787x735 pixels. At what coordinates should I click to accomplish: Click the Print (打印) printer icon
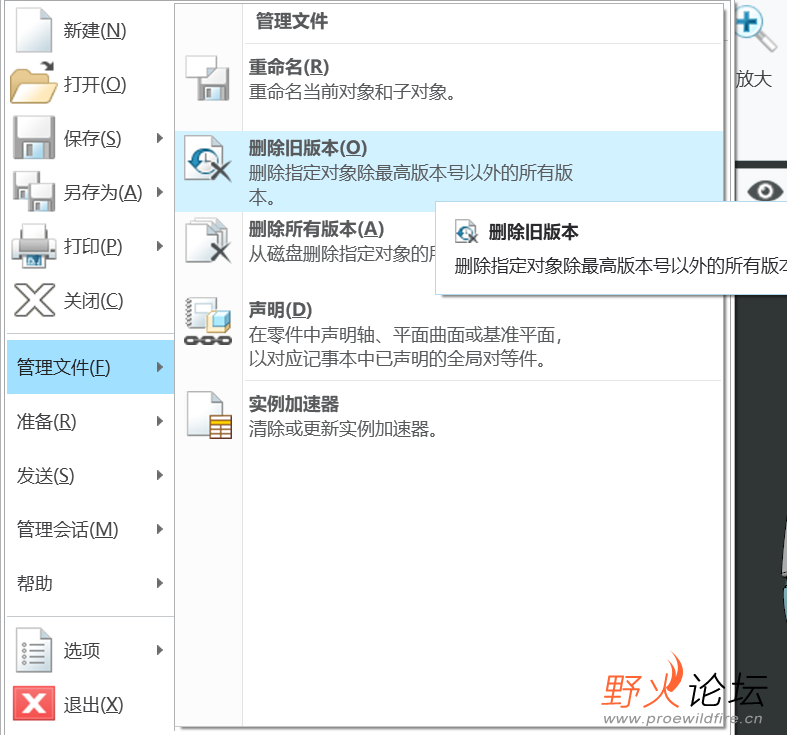pos(34,246)
